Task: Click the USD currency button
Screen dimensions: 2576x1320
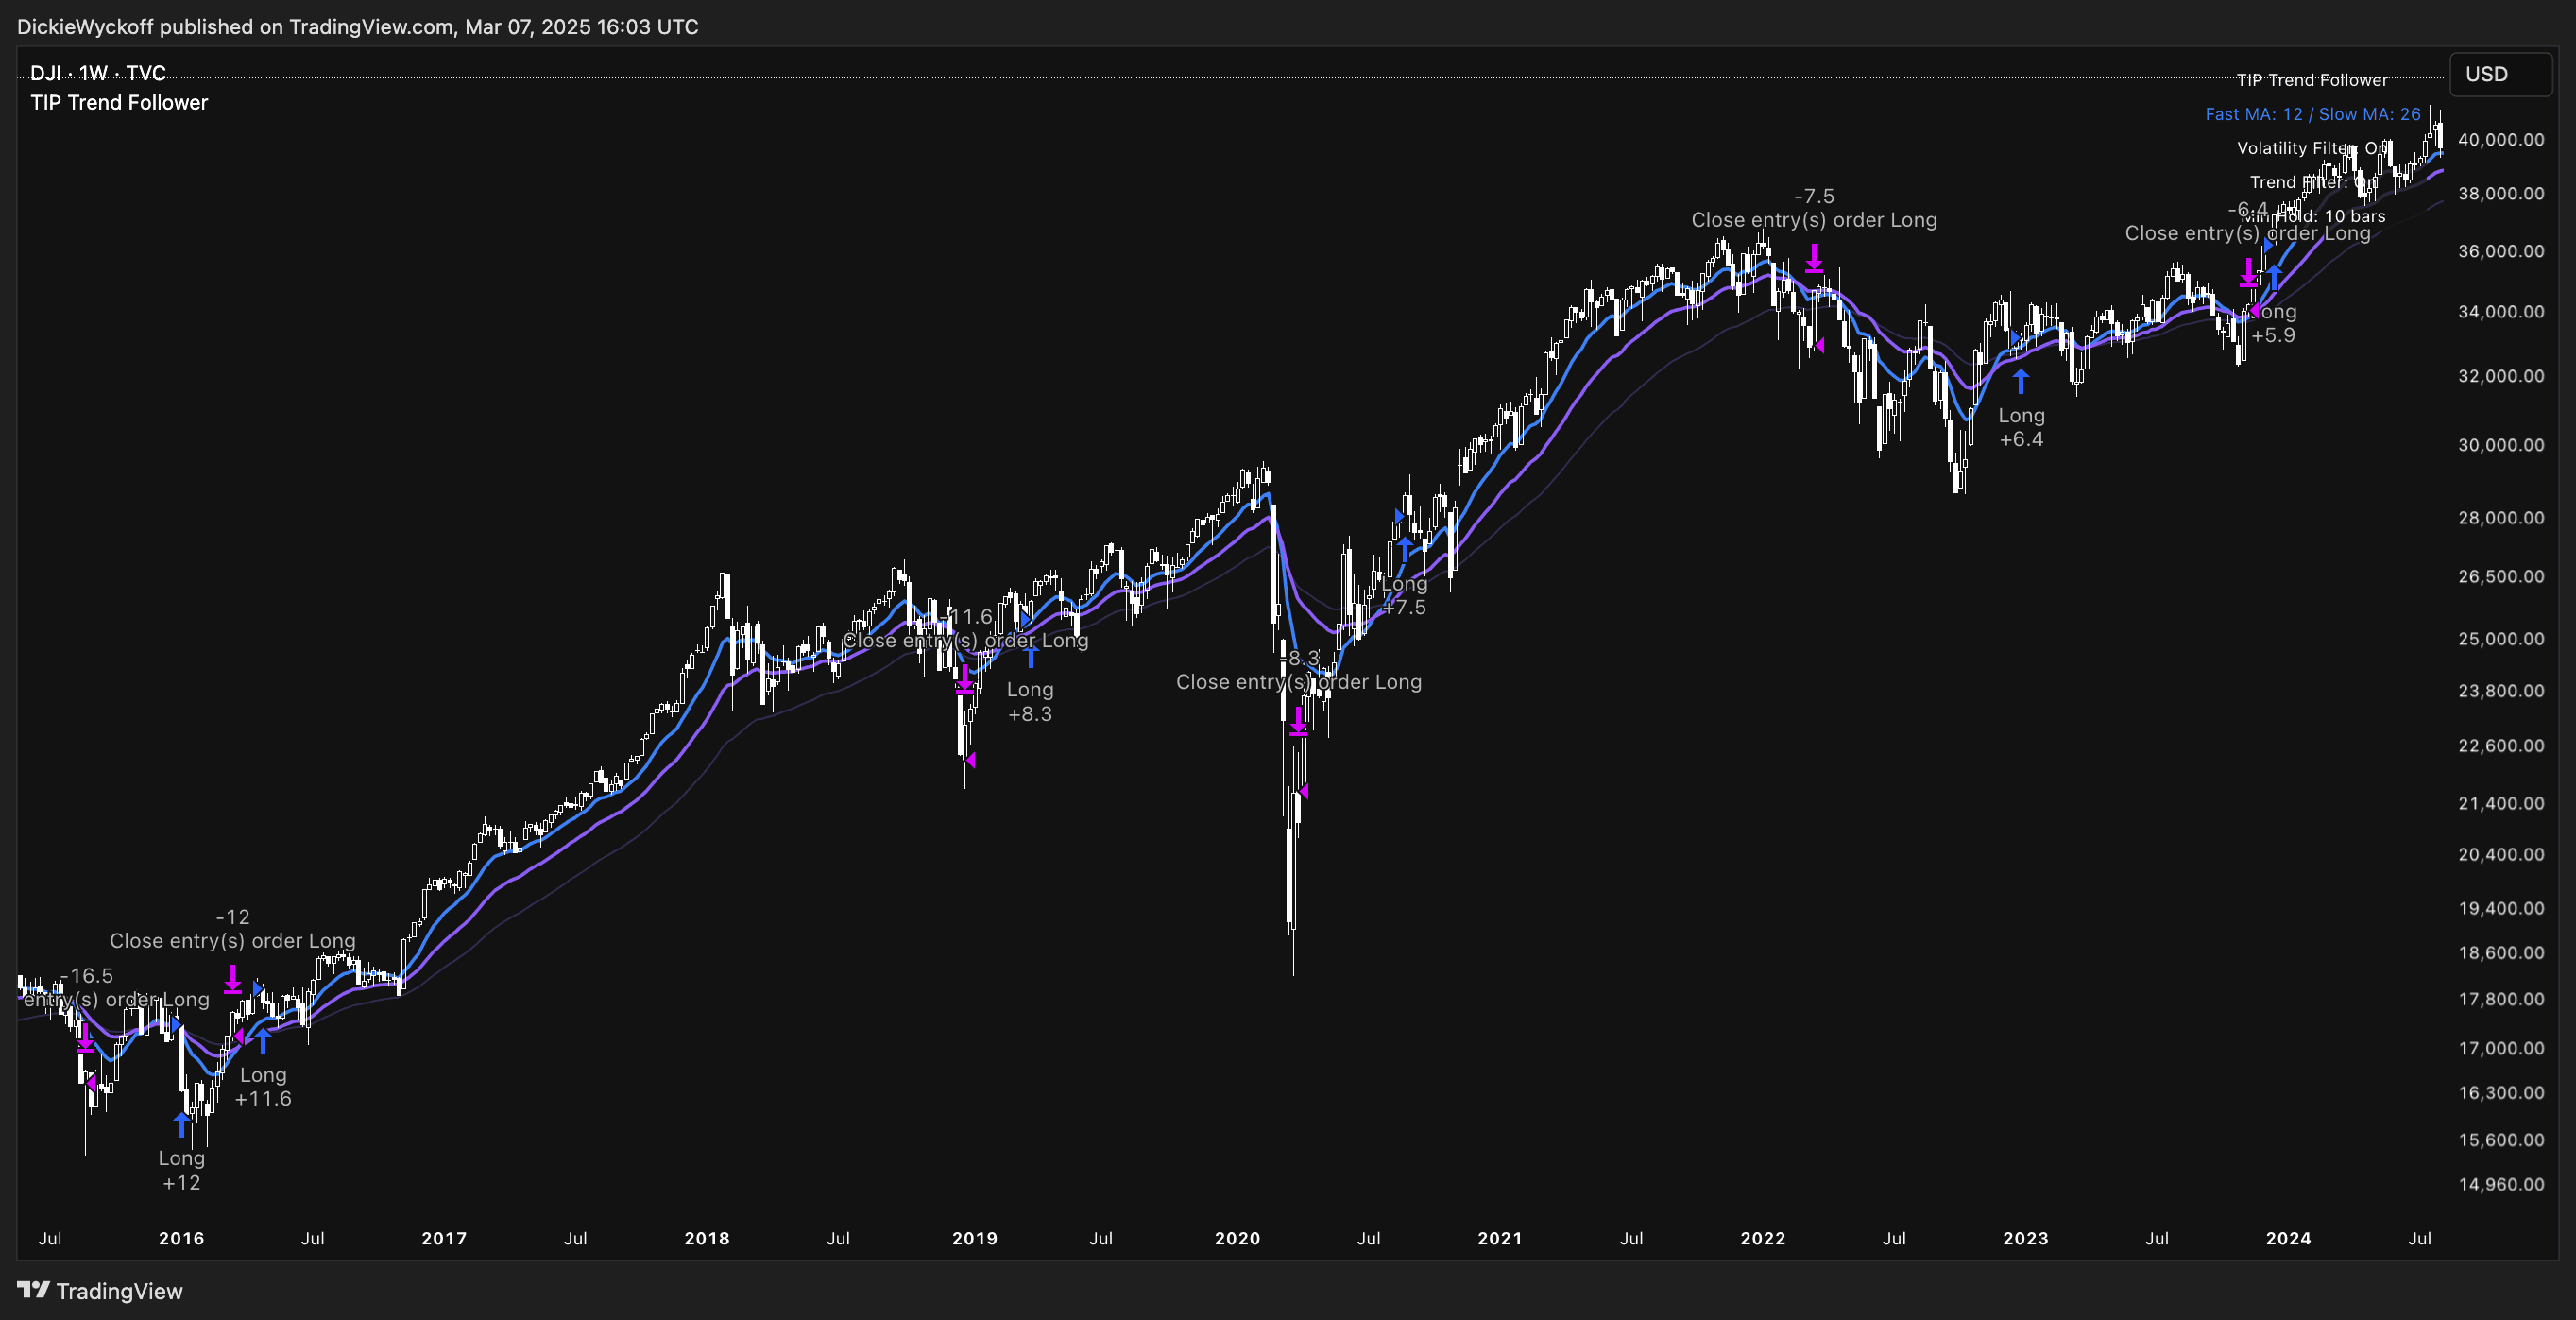Action: coord(2500,74)
